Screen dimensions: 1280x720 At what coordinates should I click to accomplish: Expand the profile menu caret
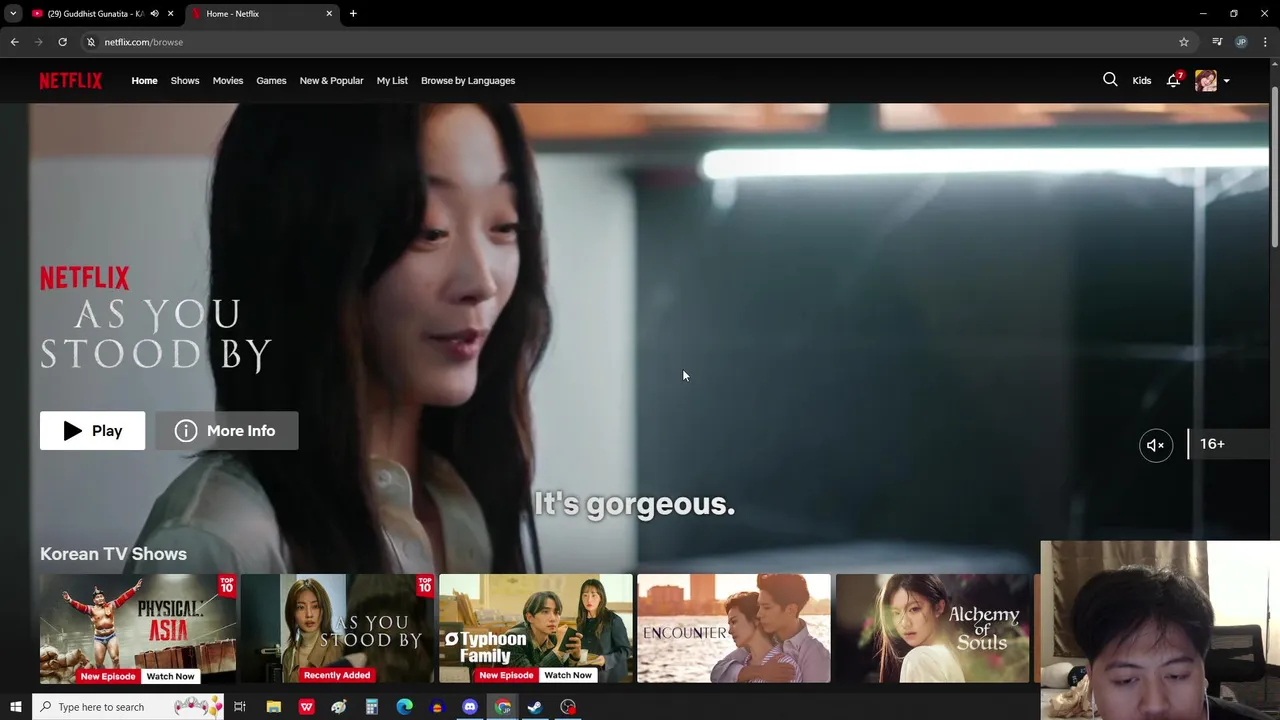coord(1226,81)
